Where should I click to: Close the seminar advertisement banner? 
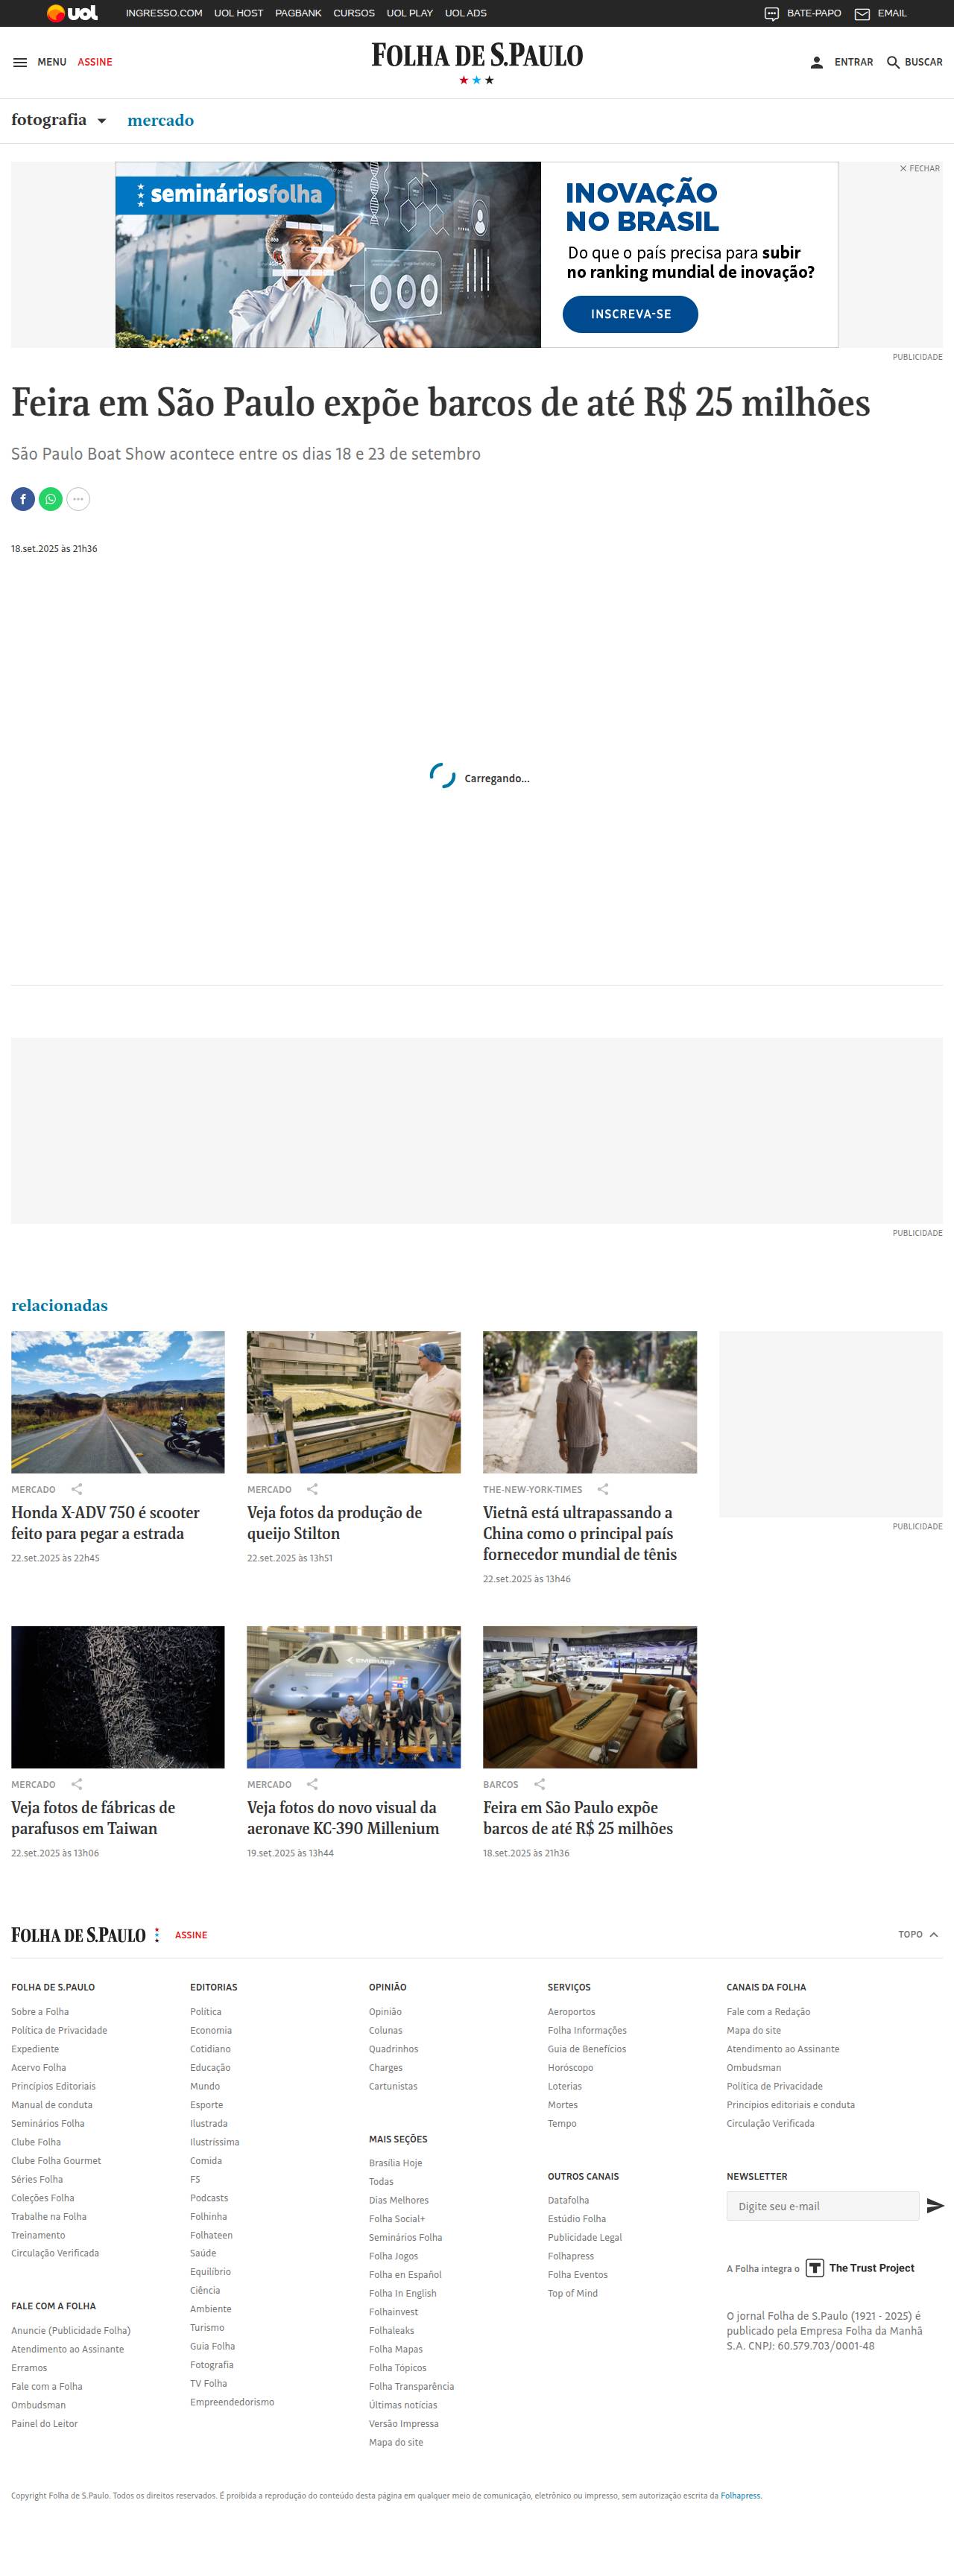(919, 168)
